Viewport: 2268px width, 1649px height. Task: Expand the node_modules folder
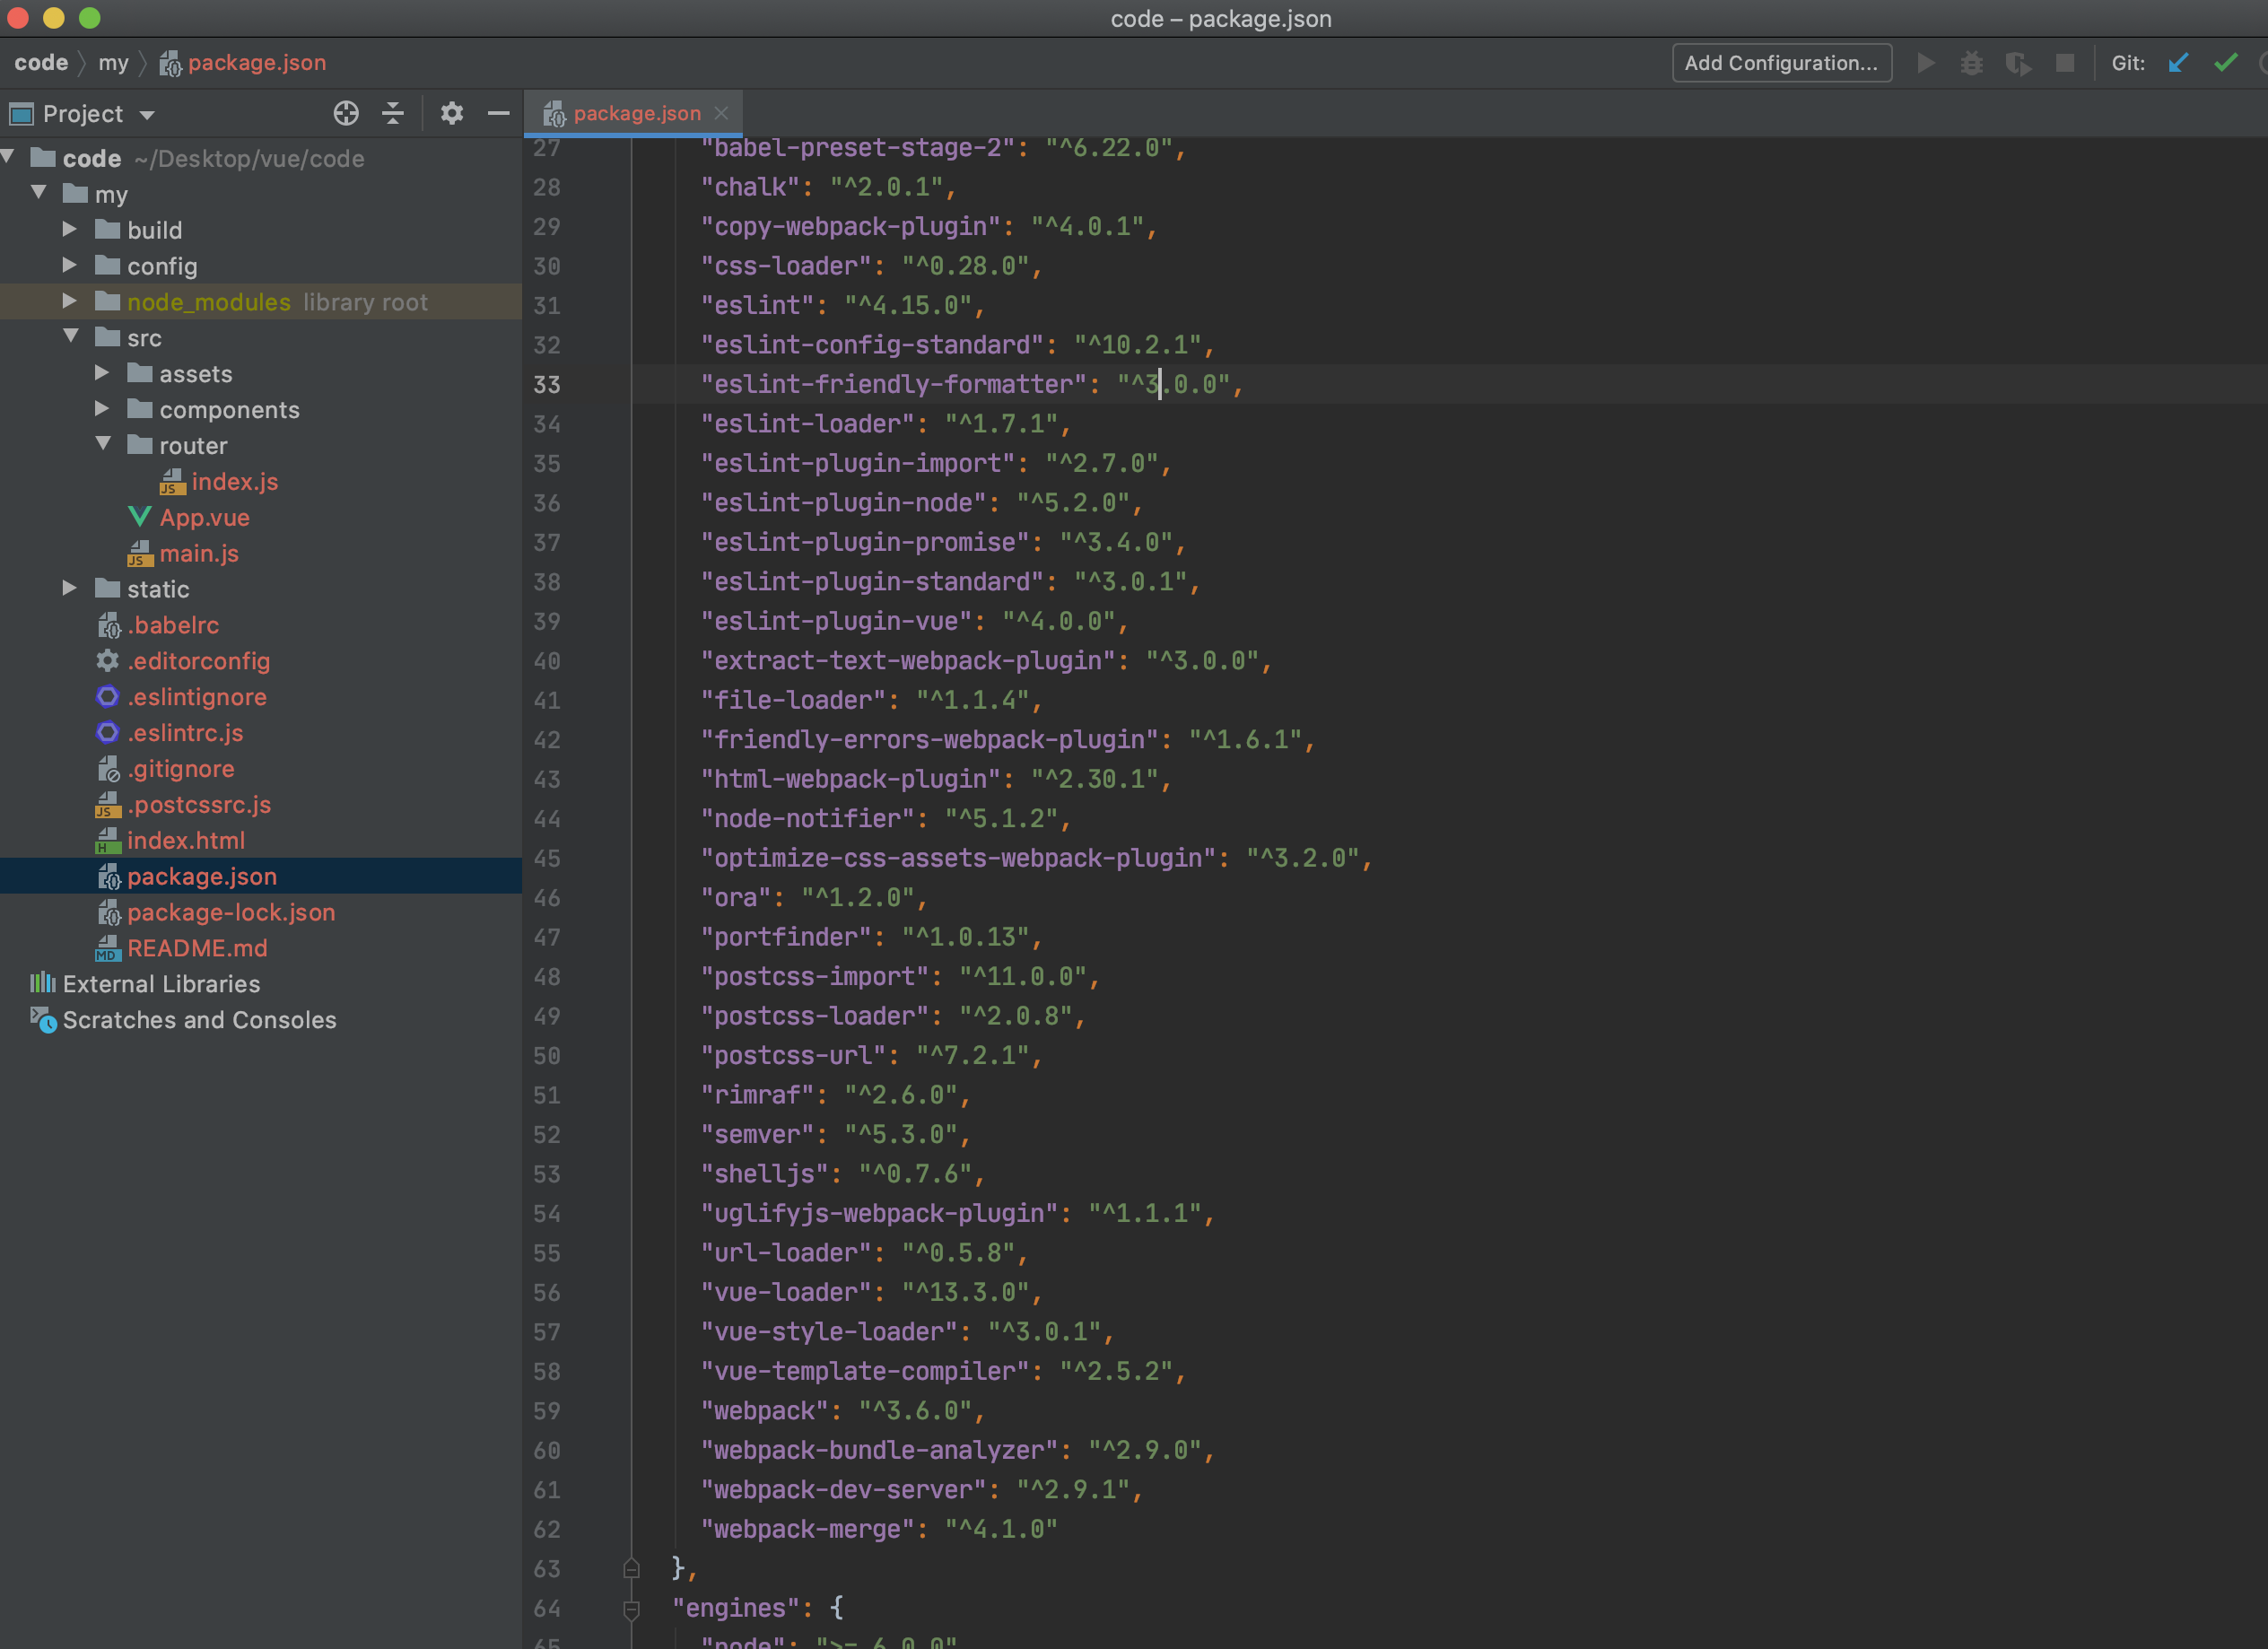click(70, 301)
